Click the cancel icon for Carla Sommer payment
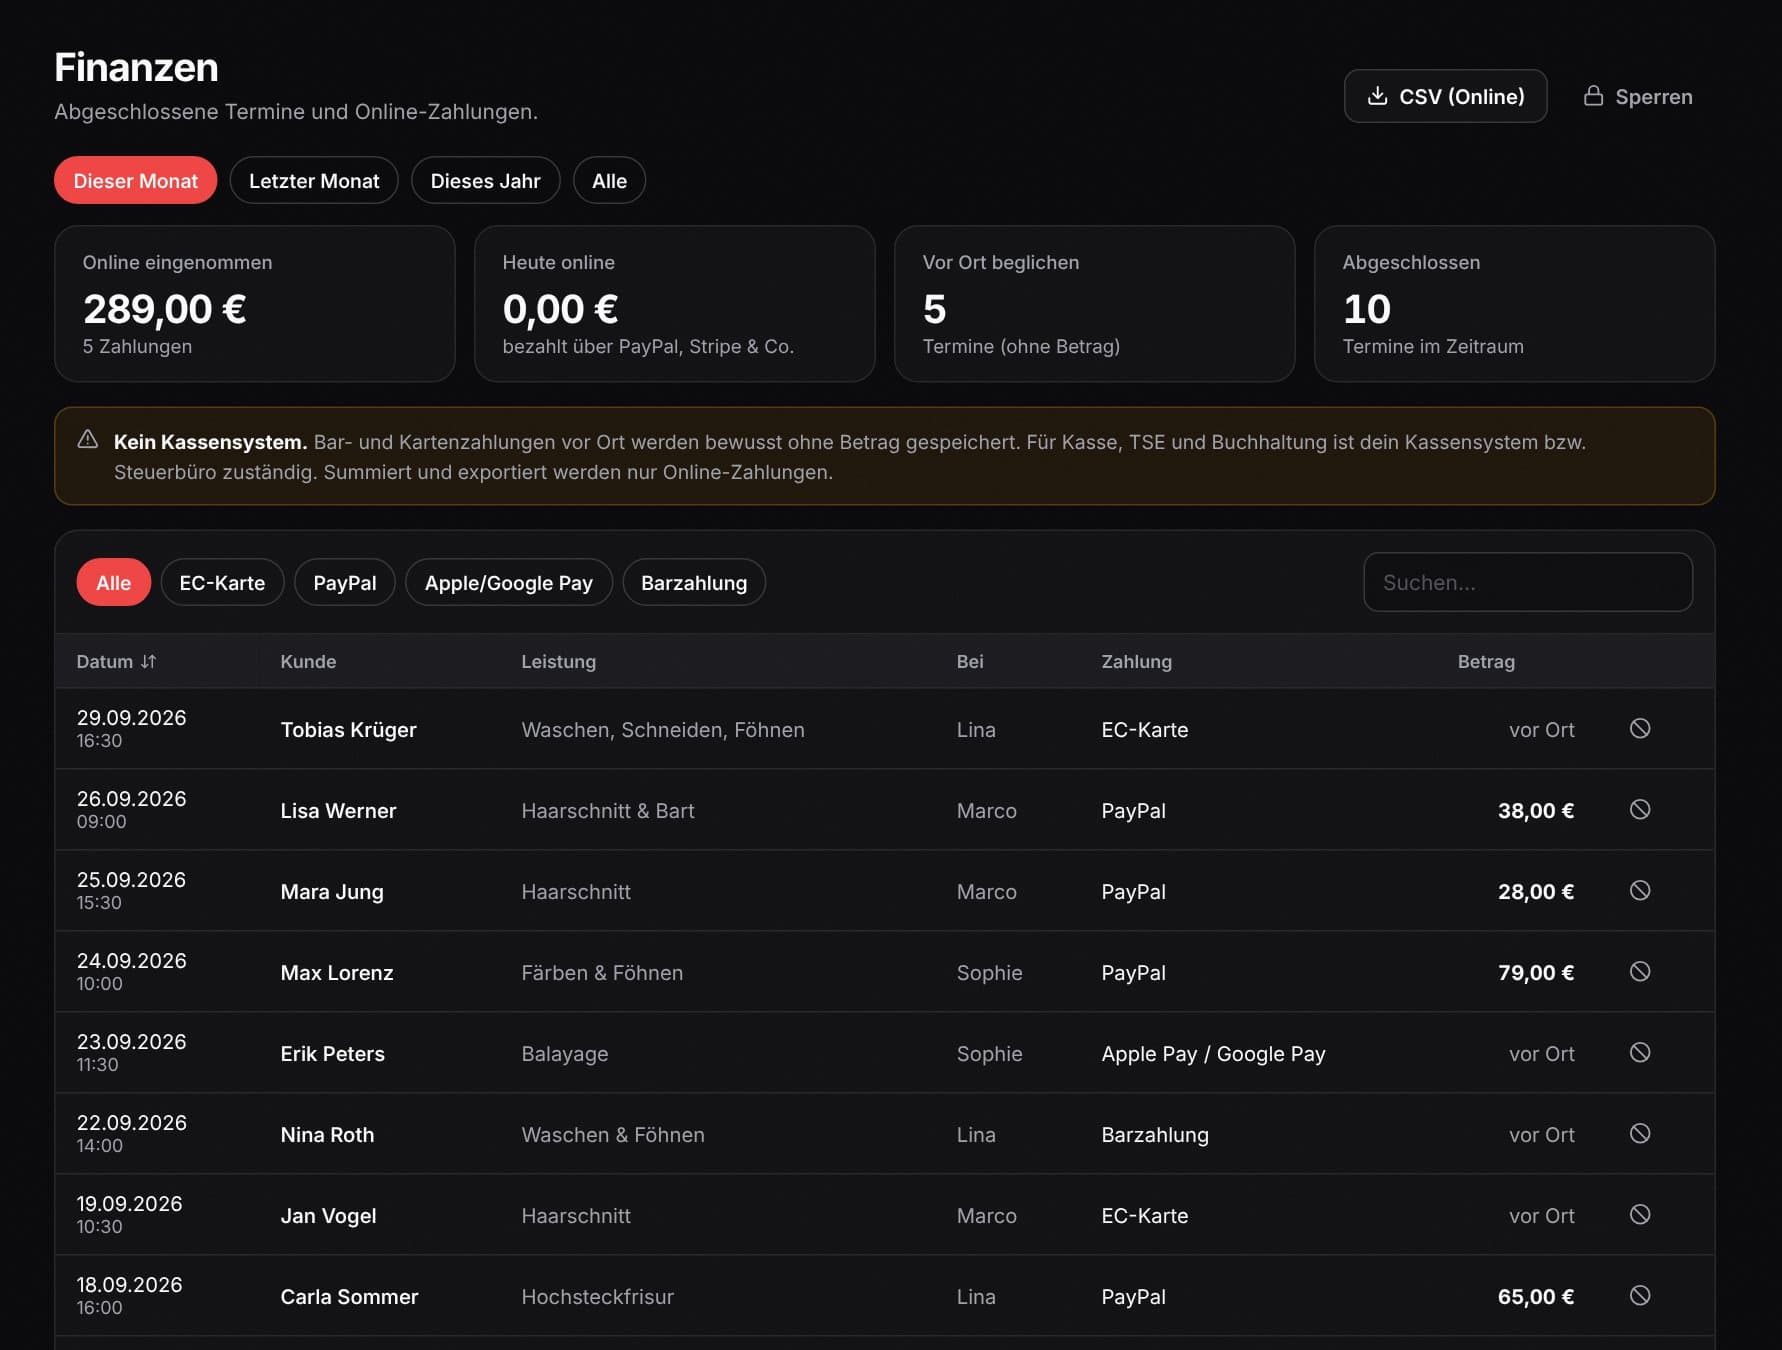Viewport: 1782px width, 1350px height. (1640, 1295)
